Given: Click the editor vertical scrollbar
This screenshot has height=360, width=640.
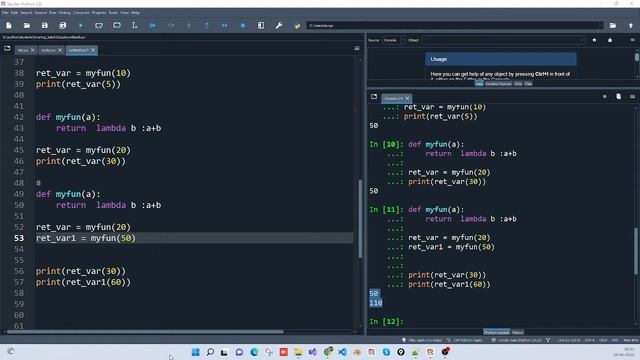Looking at the screenshot, I should coord(360,218).
